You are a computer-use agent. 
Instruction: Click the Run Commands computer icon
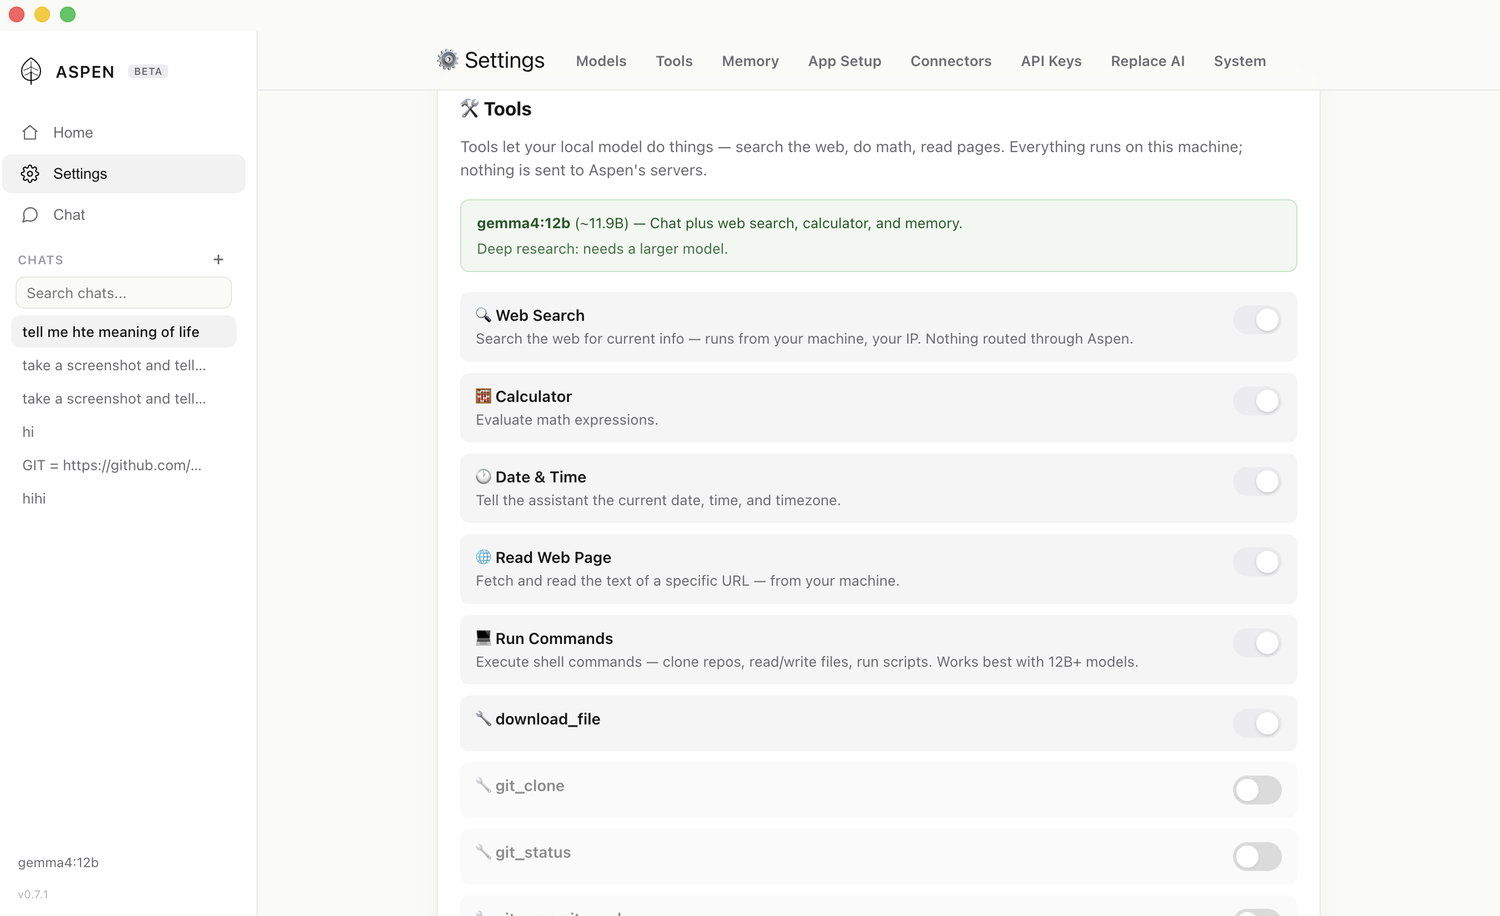483,638
